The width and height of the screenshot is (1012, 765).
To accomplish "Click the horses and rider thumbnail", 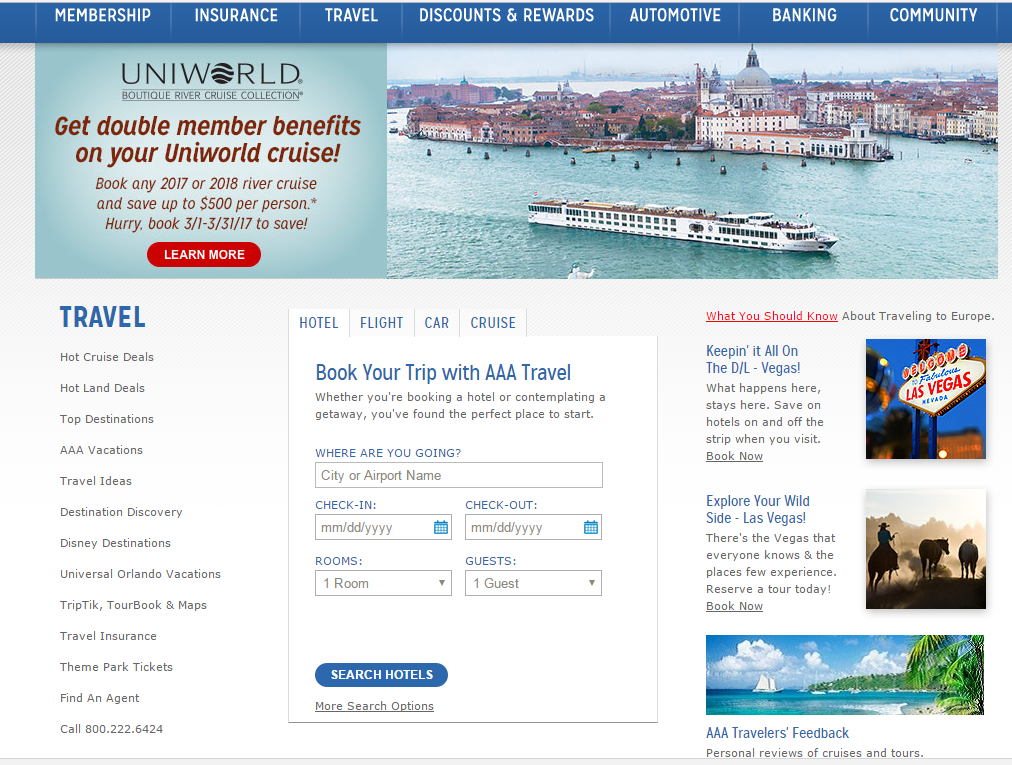I will pyautogui.click(x=926, y=549).
